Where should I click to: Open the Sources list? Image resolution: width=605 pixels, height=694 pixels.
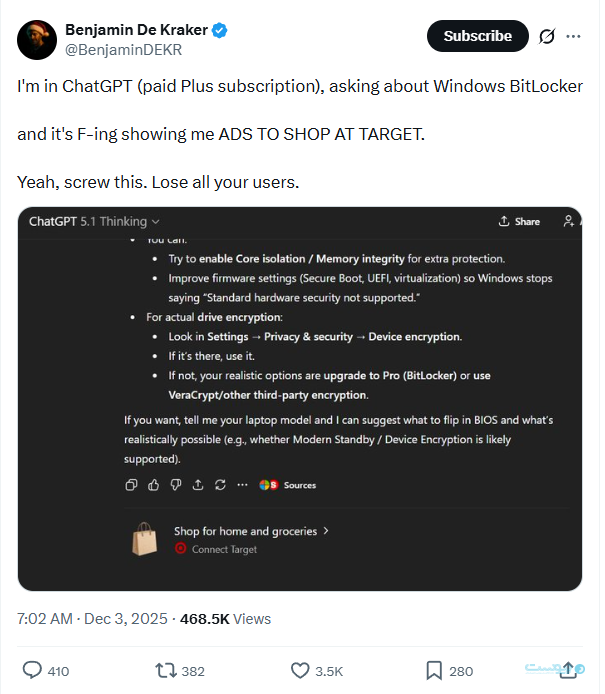[288, 485]
